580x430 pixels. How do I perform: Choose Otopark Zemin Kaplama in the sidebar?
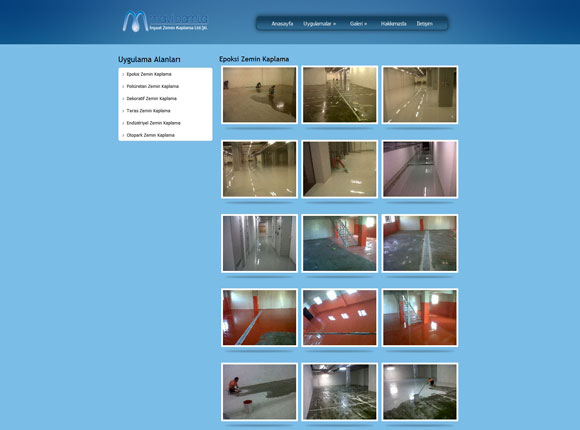[150, 135]
